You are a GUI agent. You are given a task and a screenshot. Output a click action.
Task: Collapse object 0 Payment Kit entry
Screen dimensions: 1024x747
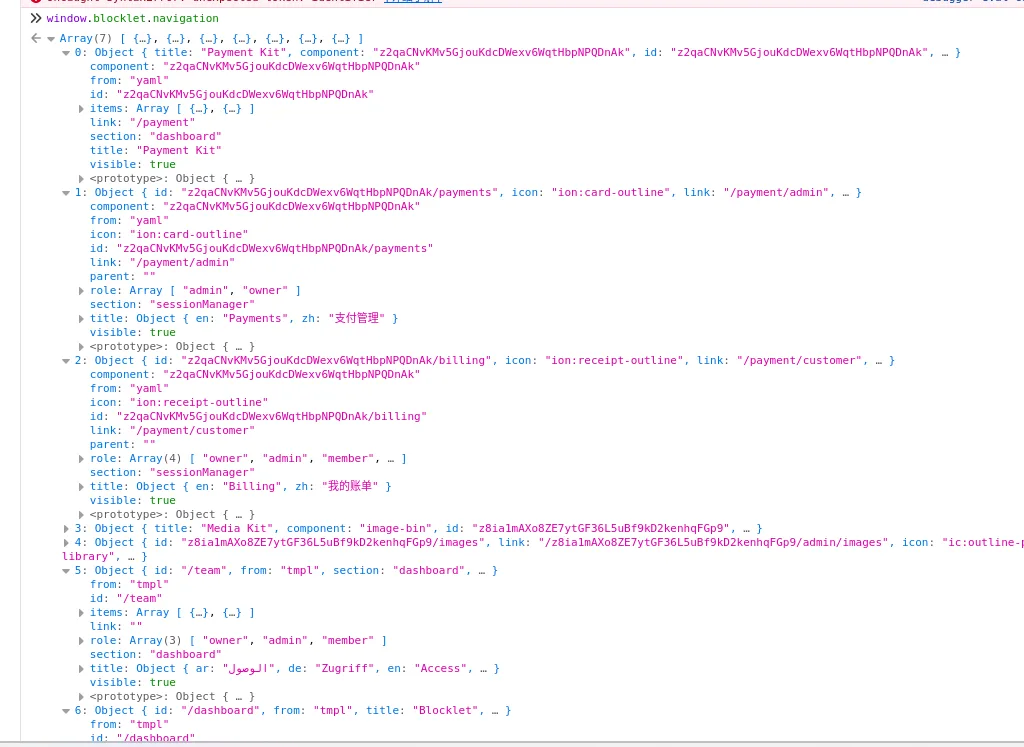(x=66, y=53)
